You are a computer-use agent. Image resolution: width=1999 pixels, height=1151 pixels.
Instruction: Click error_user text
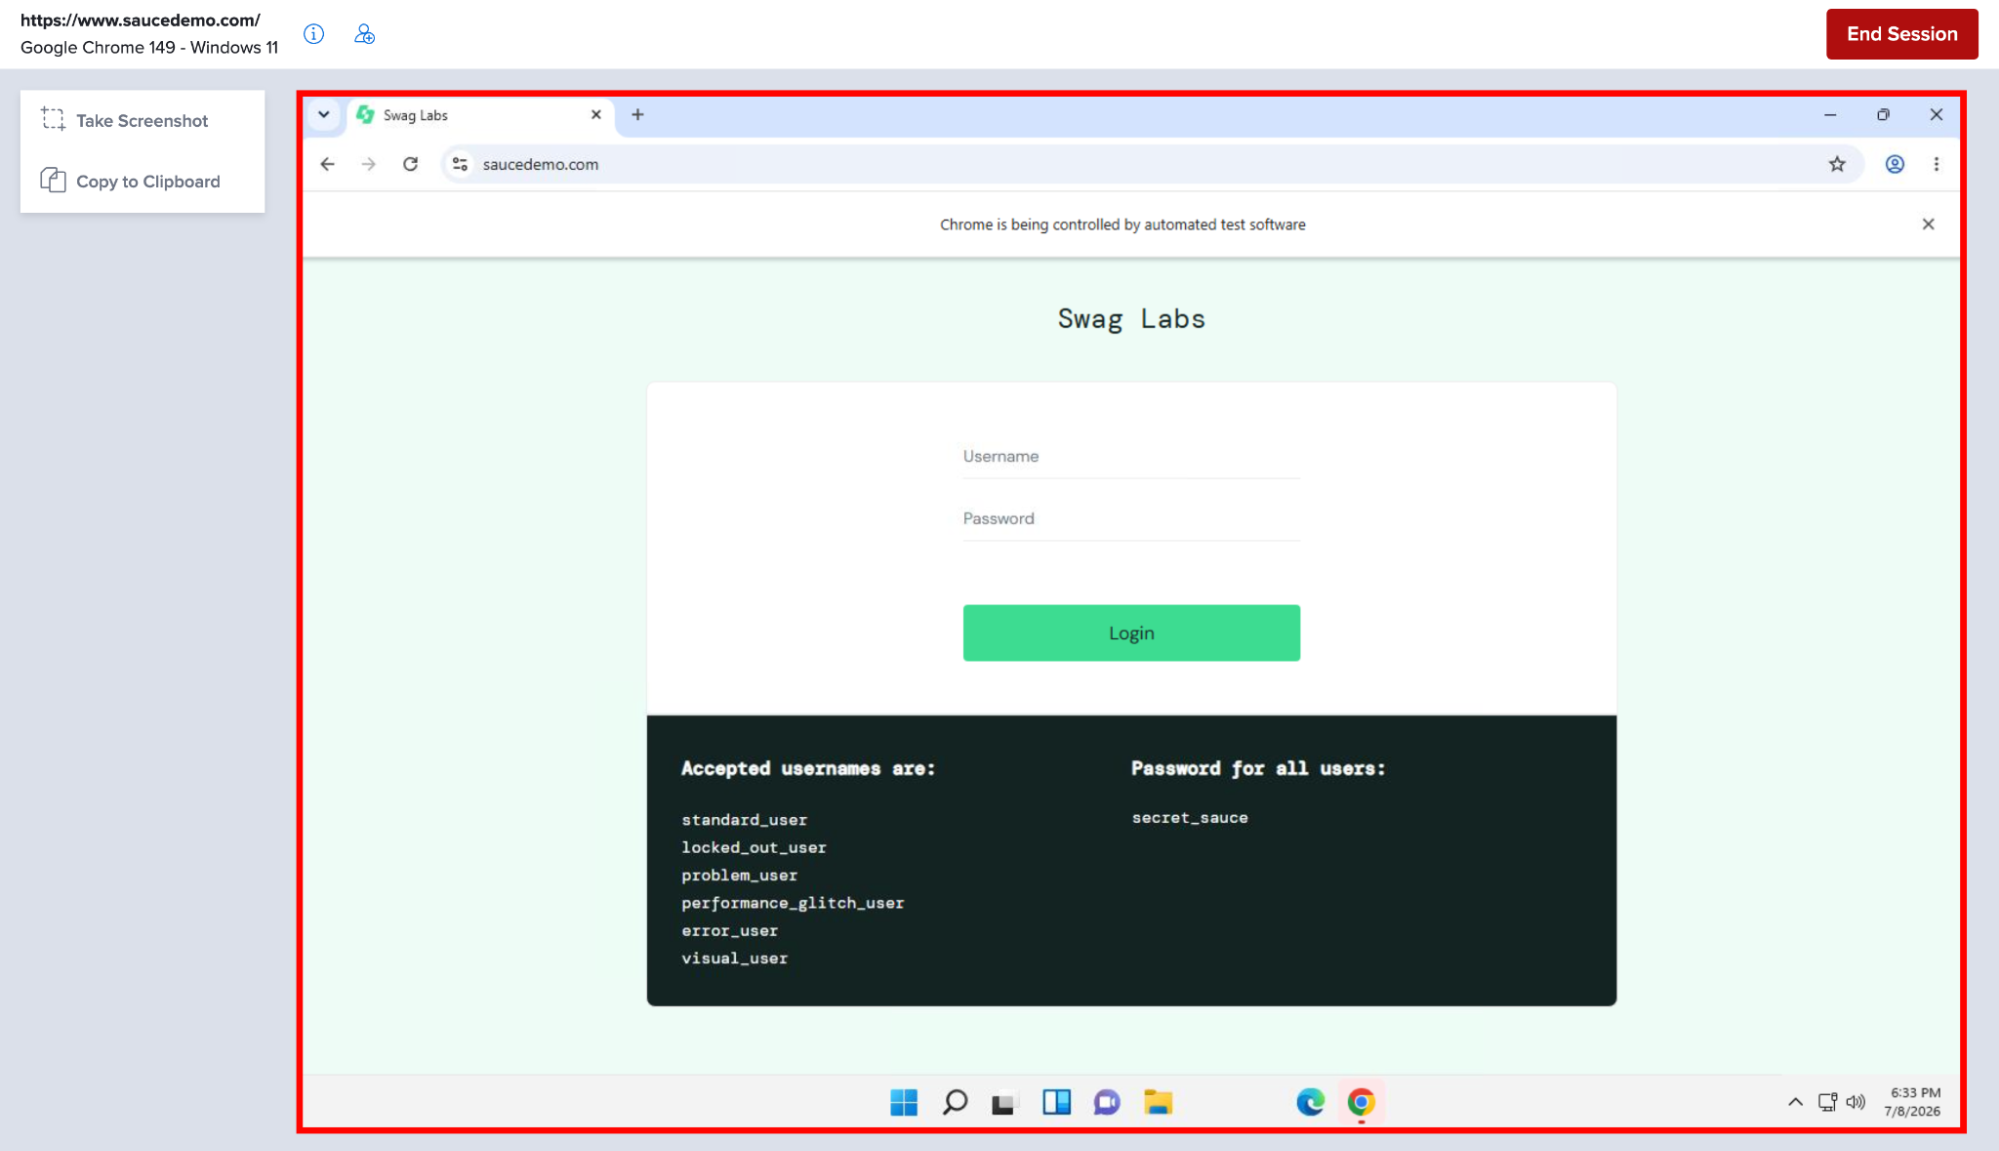[729, 931]
